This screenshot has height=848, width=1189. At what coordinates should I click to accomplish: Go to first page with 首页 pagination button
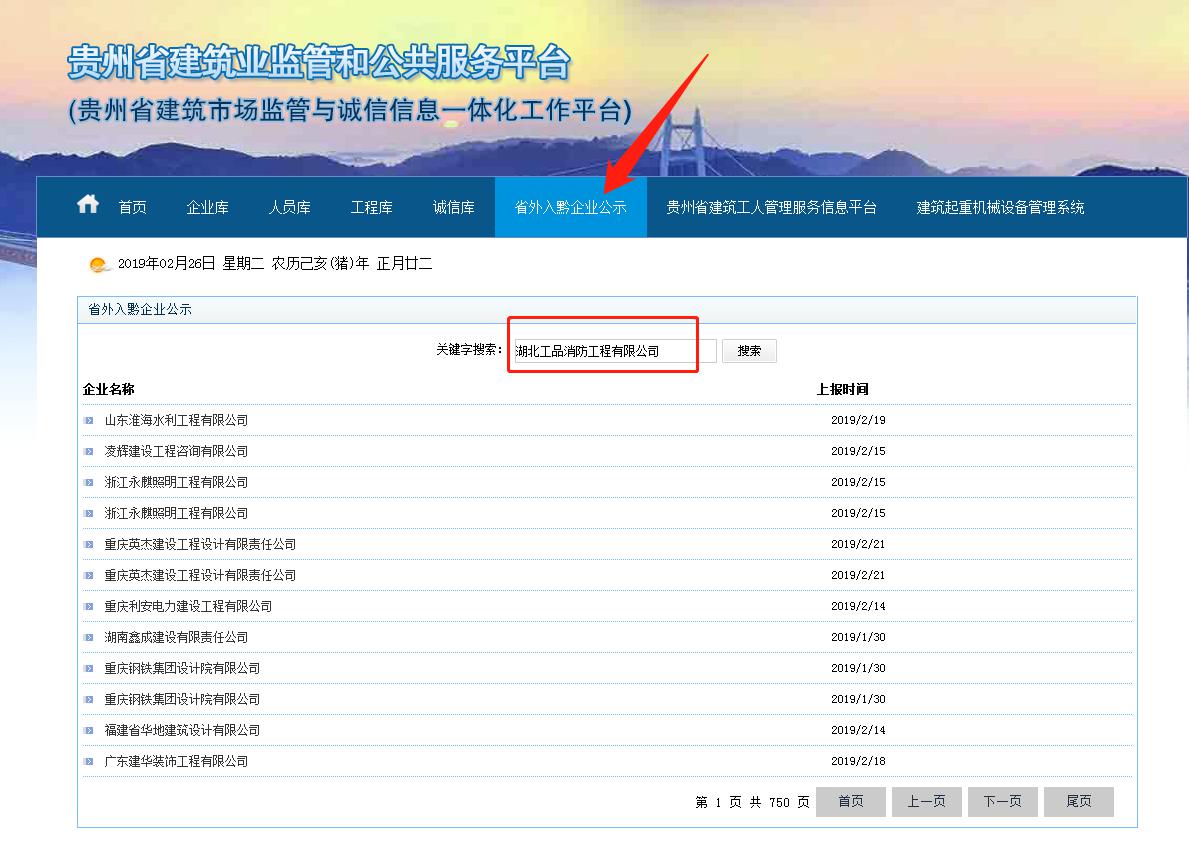coord(851,802)
